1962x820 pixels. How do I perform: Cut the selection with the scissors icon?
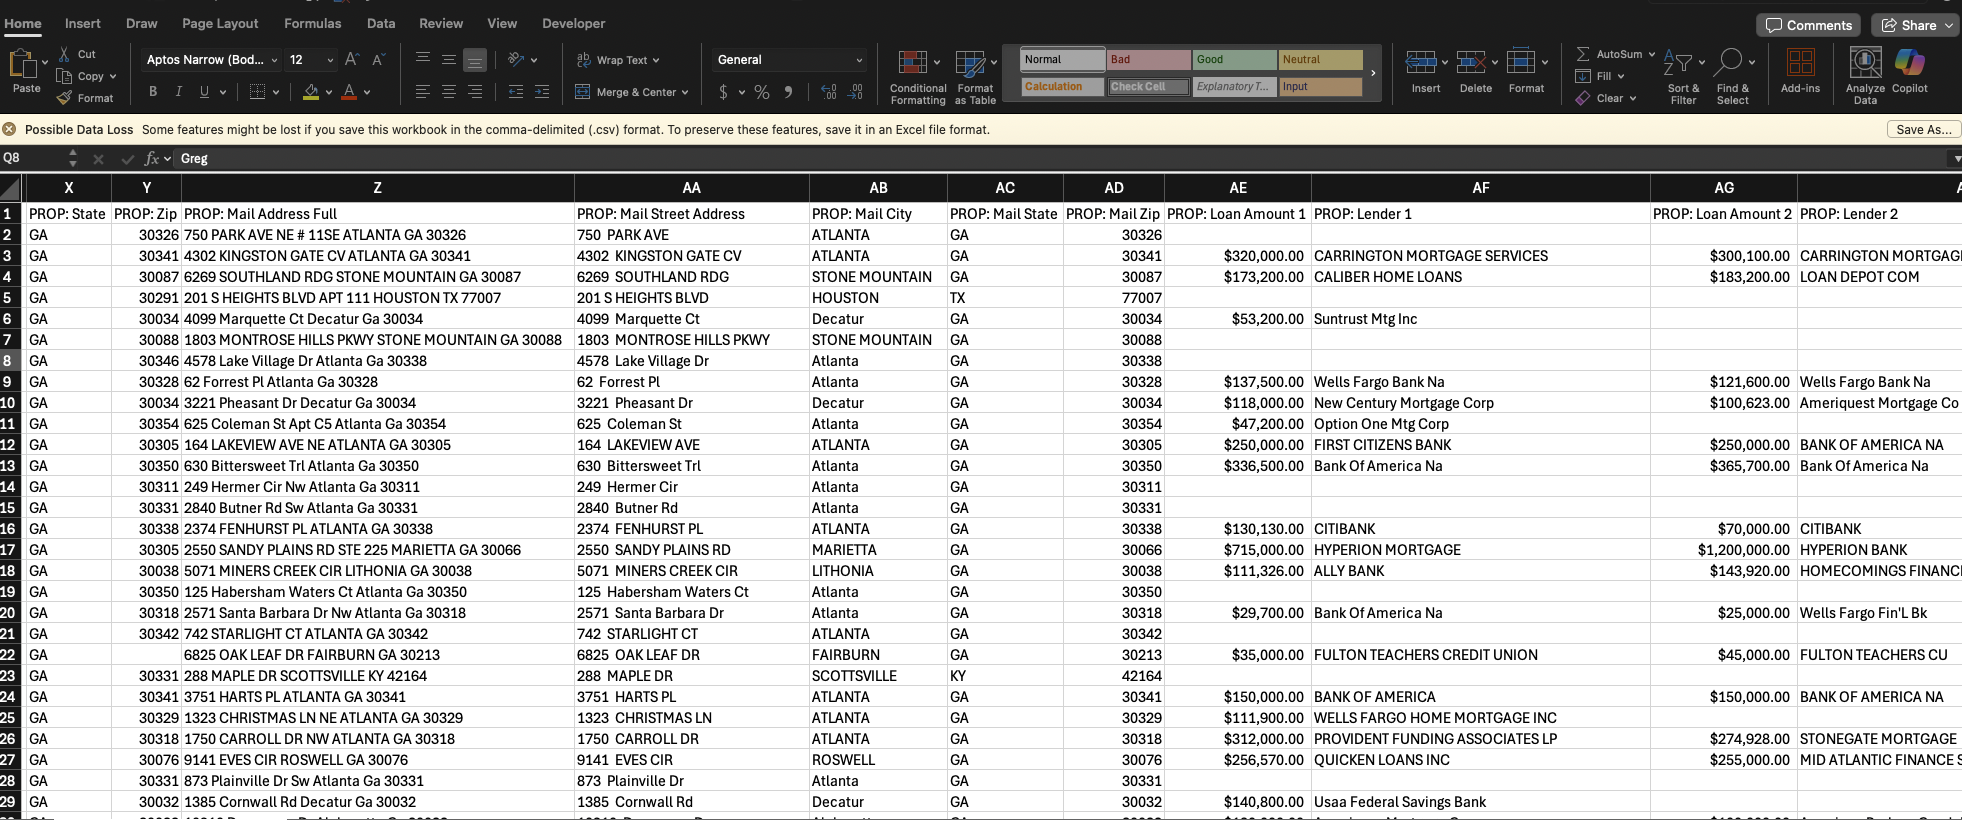point(65,54)
